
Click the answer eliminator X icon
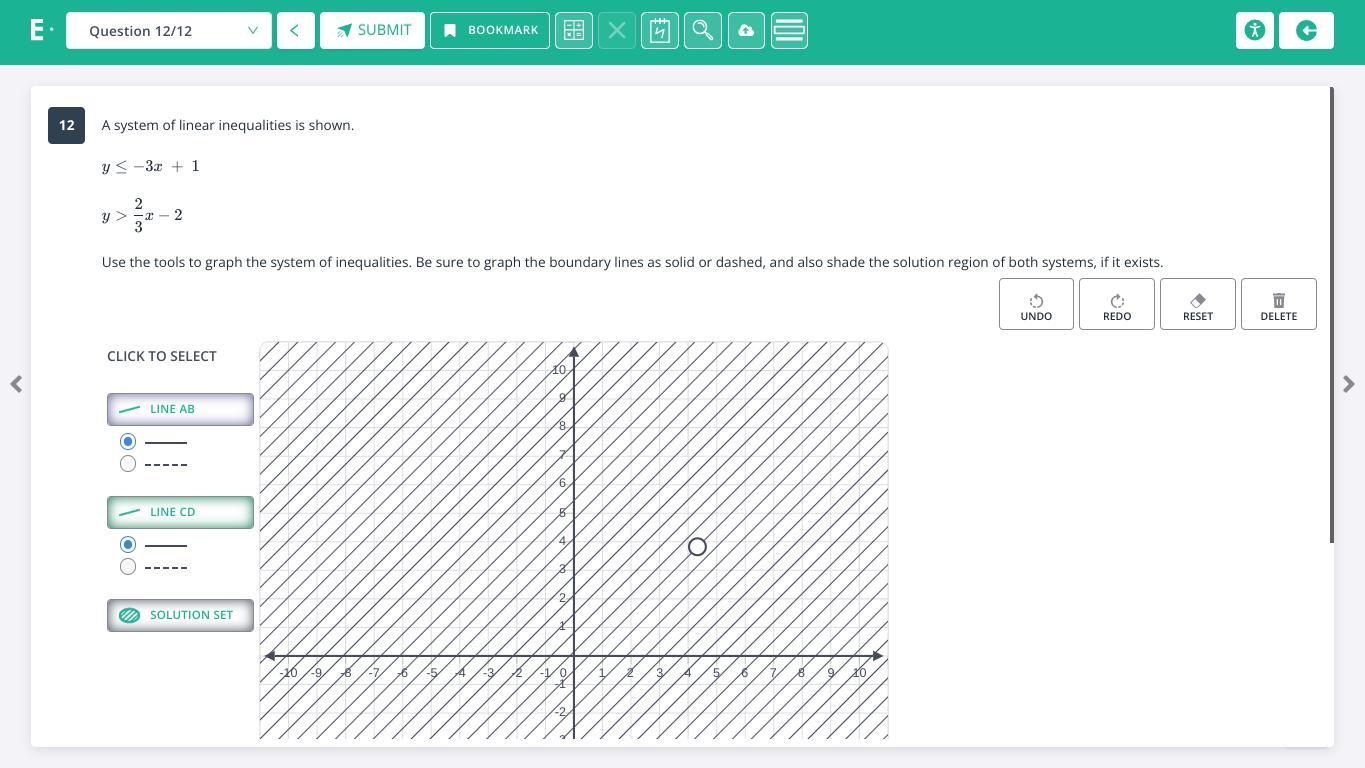pos(617,31)
